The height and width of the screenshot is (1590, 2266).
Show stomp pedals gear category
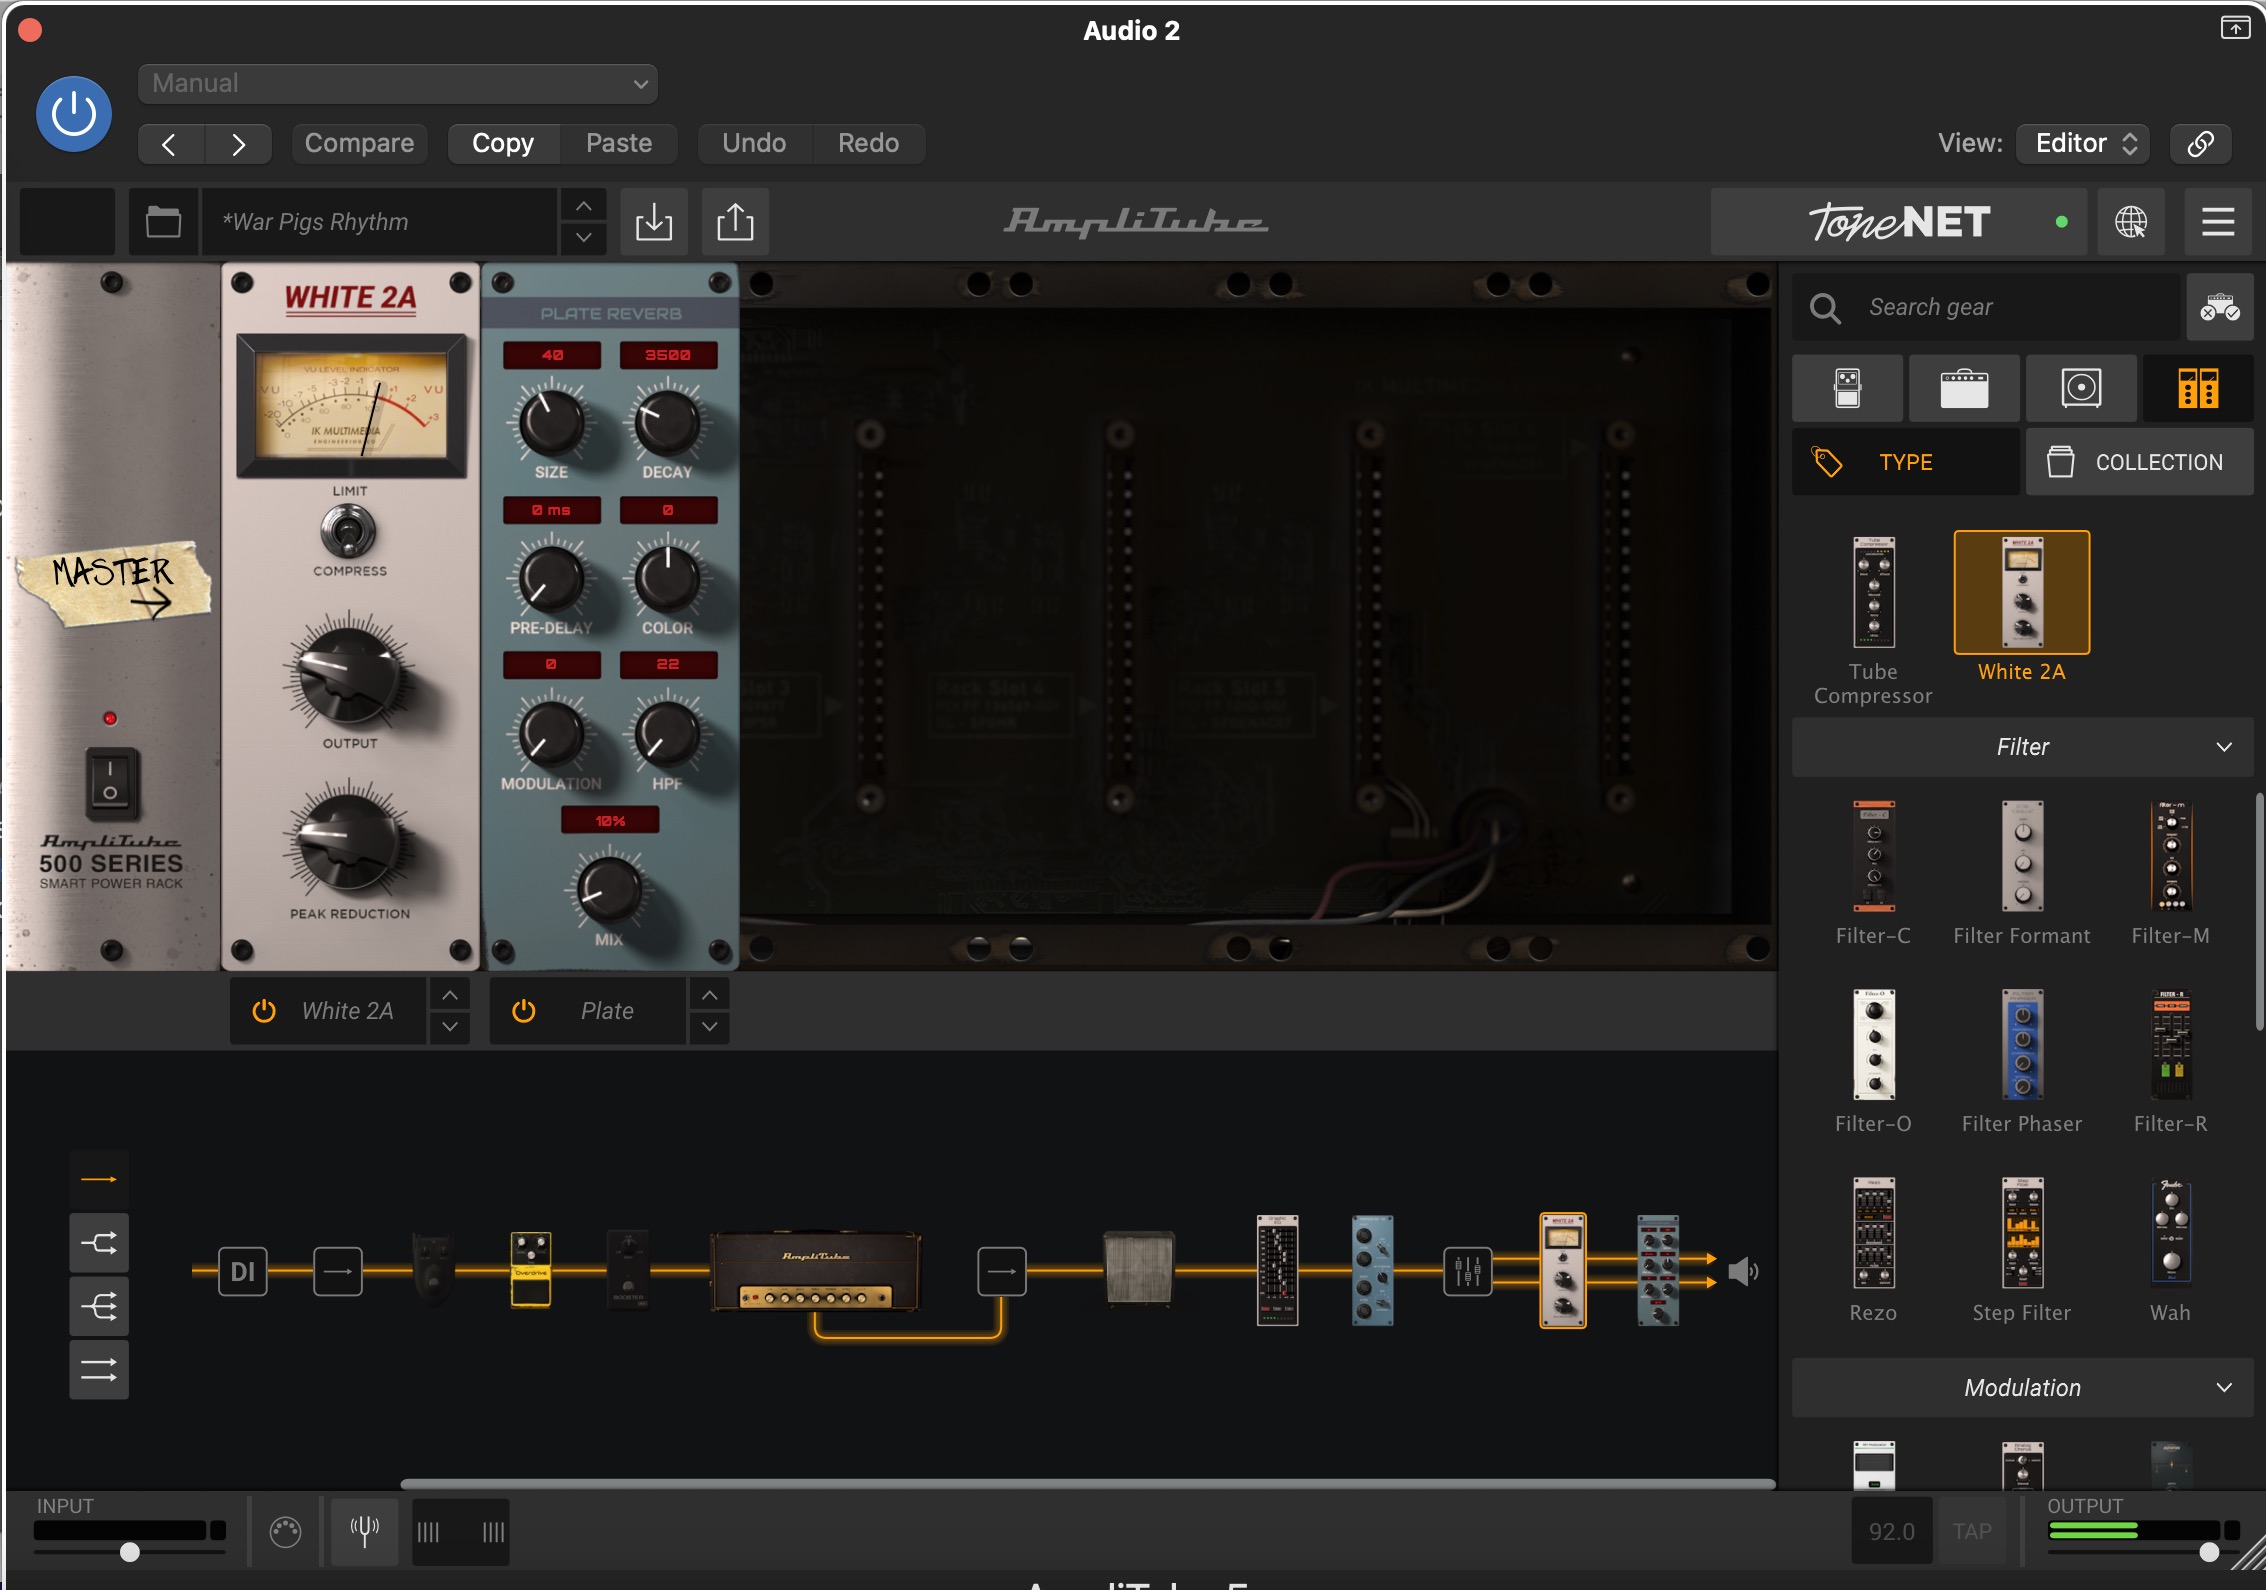coord(1847,388)
